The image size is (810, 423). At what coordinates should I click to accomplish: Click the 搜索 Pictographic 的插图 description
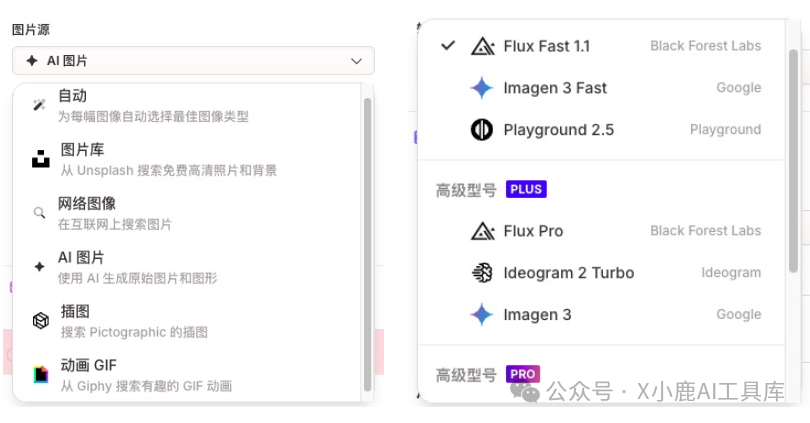(134, 332)
